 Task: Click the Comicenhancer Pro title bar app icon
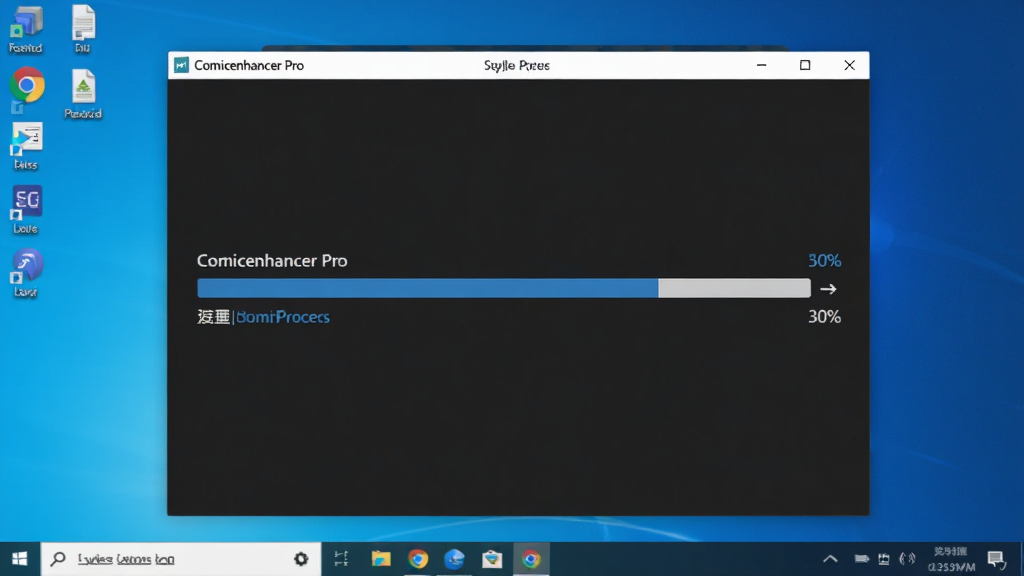click(x=181, y=65)
